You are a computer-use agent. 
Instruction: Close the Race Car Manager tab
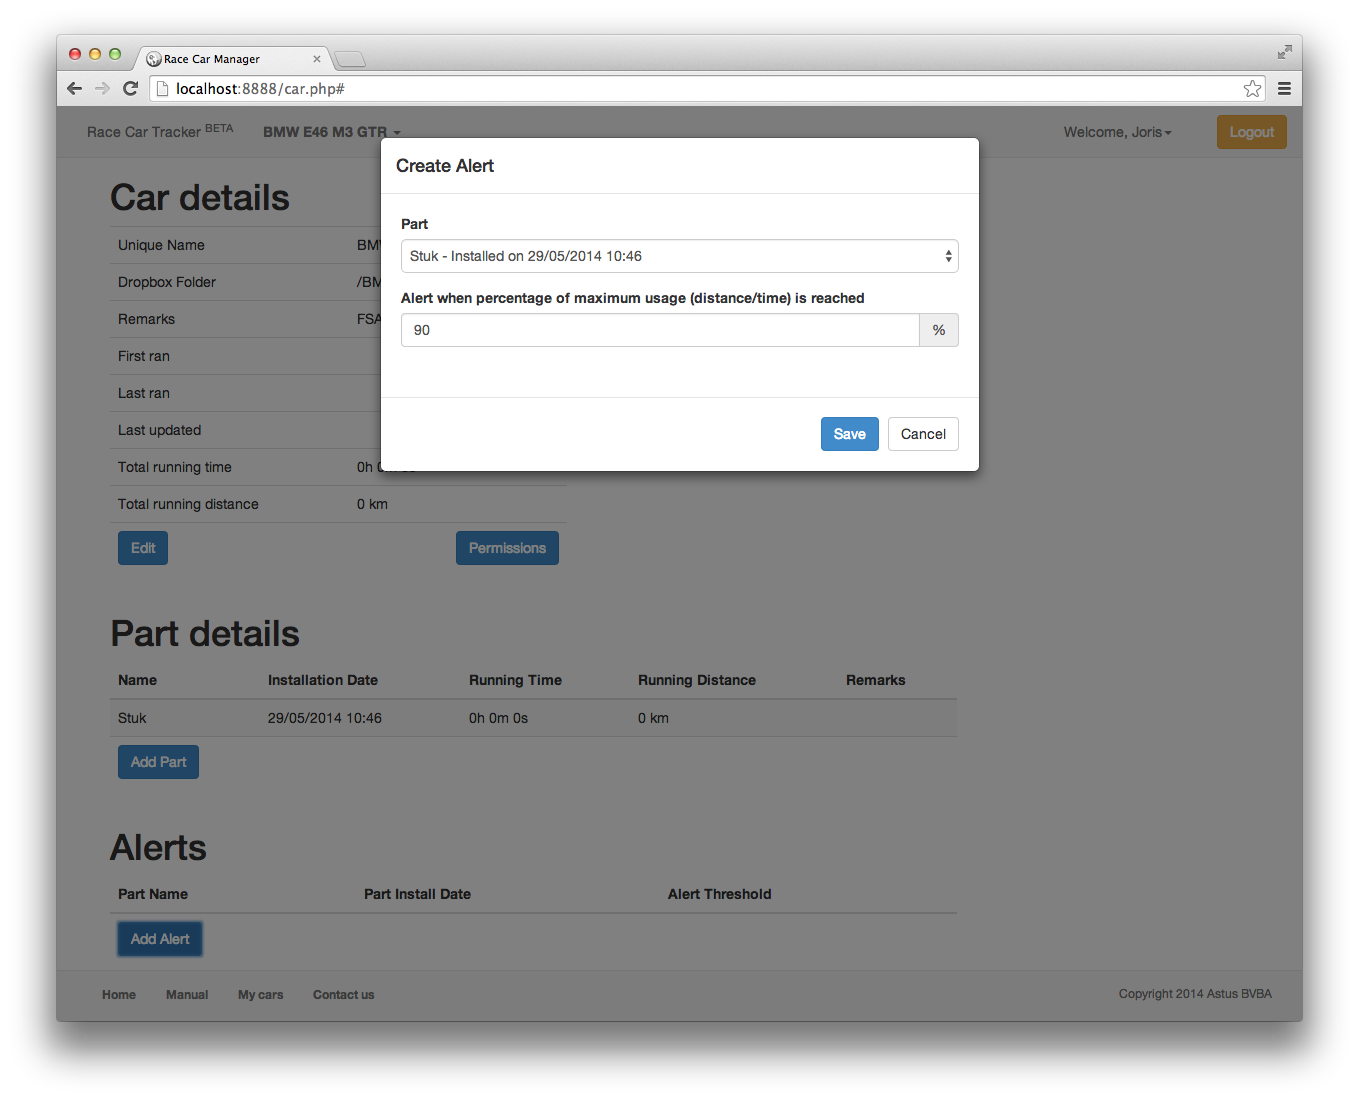point(317,59)
